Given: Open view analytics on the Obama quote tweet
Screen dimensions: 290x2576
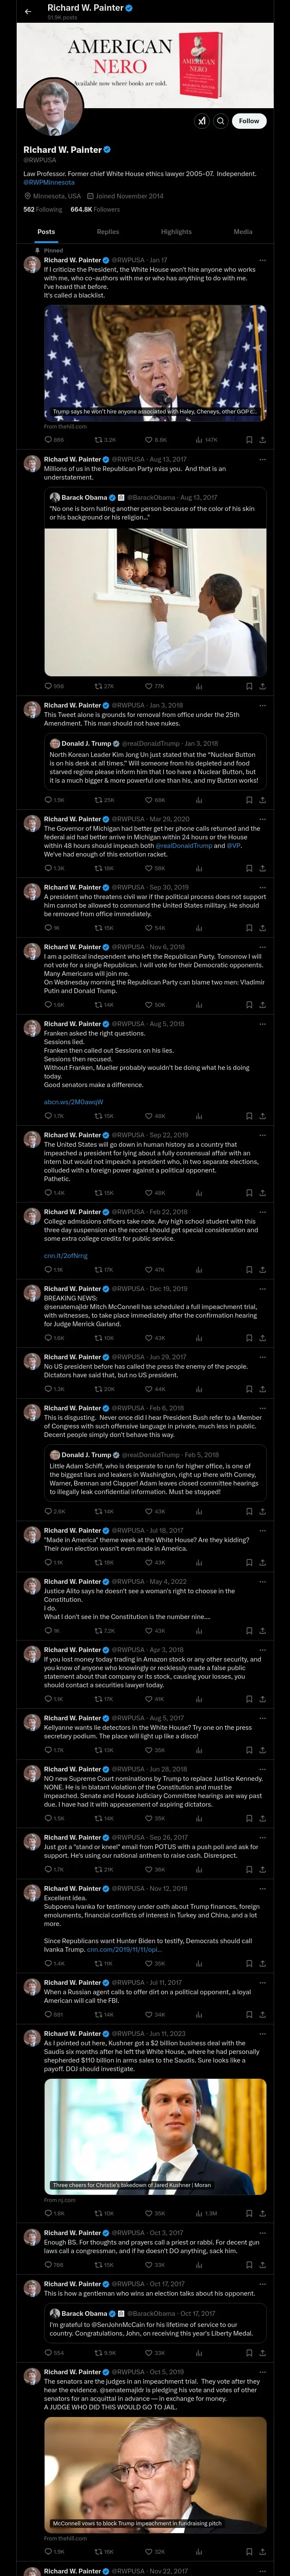Looking at the screenshot, I should [199, 686].
